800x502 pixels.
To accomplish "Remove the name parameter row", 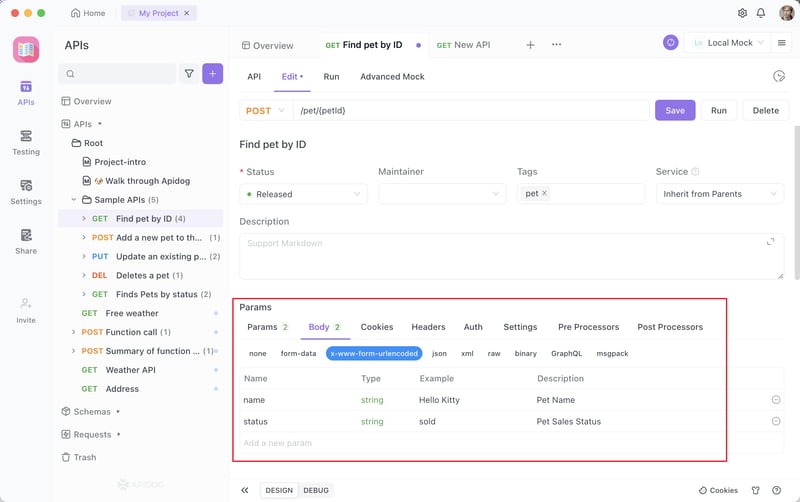I will [776, 400].
